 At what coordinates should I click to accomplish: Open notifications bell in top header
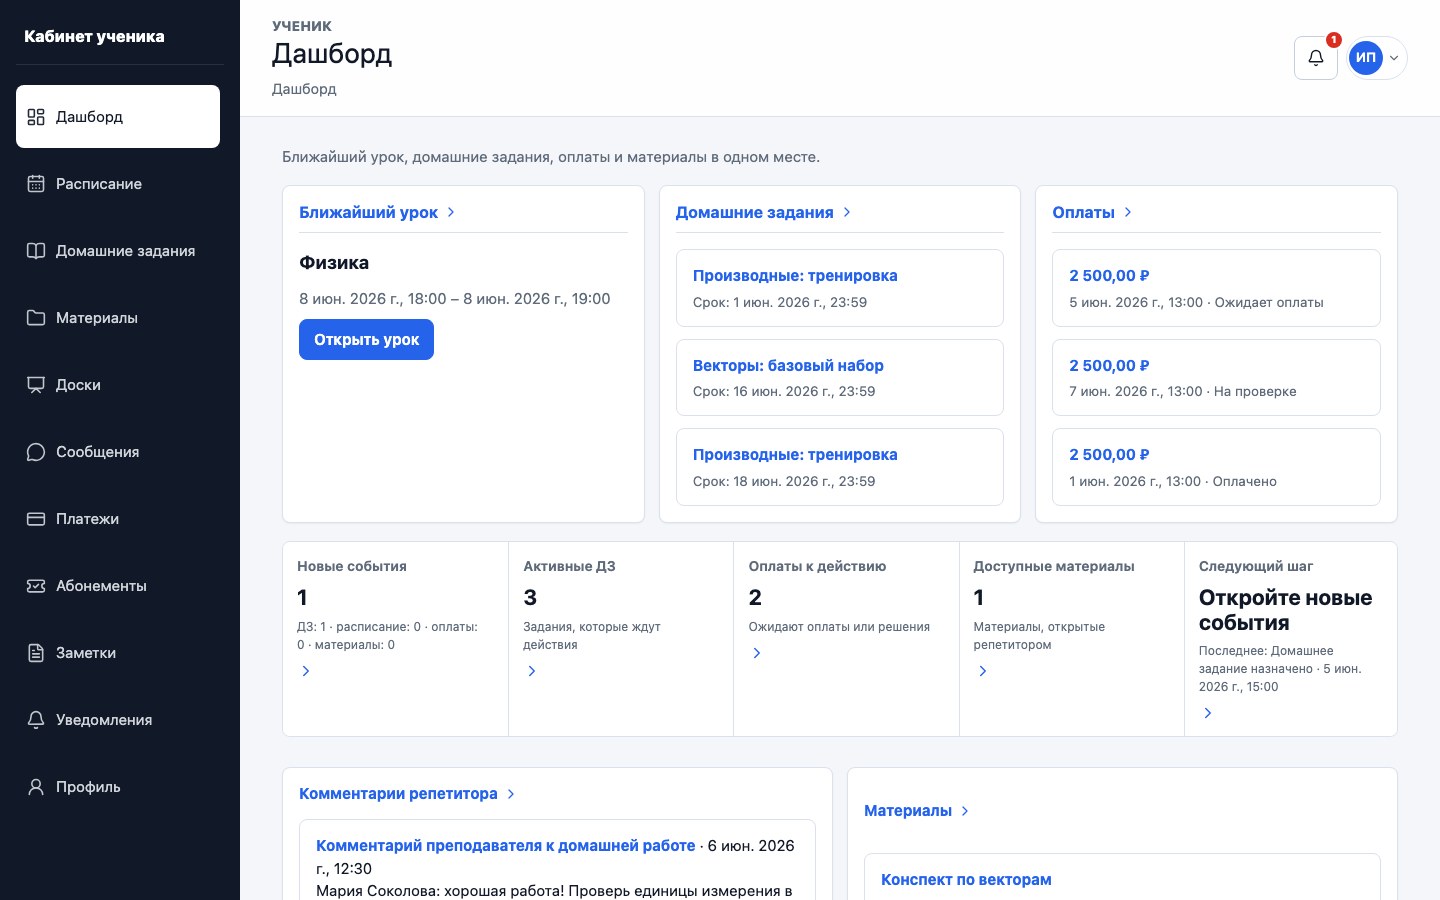[x=1316, y=58]
